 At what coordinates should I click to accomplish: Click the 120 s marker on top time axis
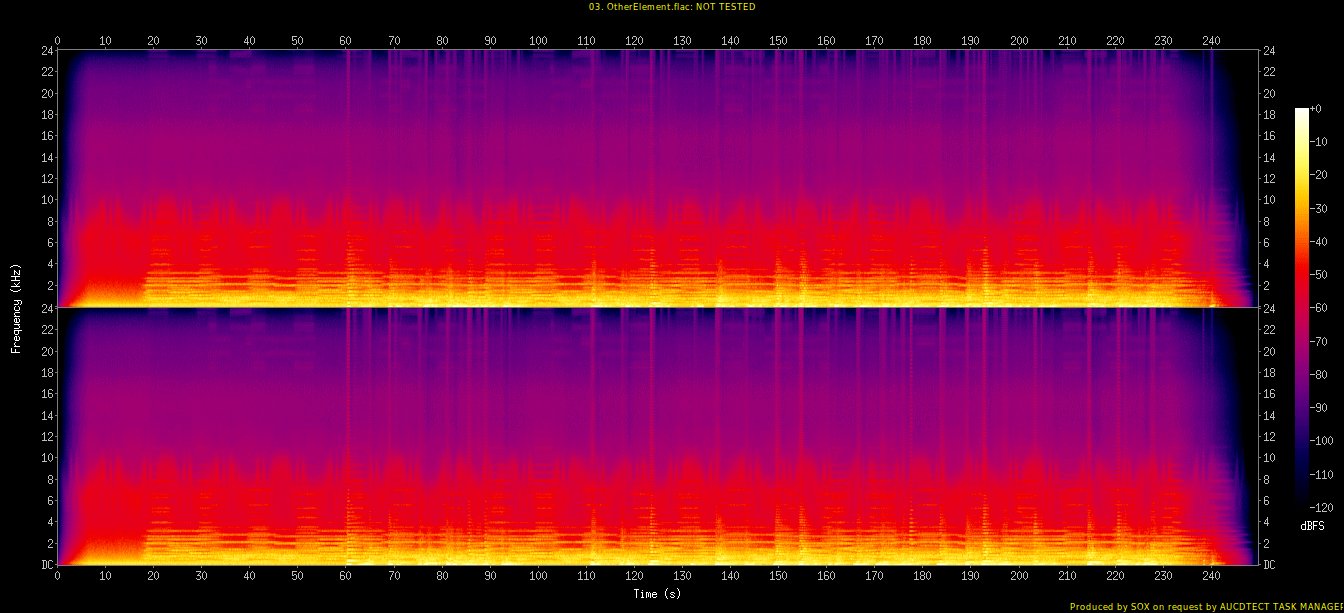tap(634, 40)
